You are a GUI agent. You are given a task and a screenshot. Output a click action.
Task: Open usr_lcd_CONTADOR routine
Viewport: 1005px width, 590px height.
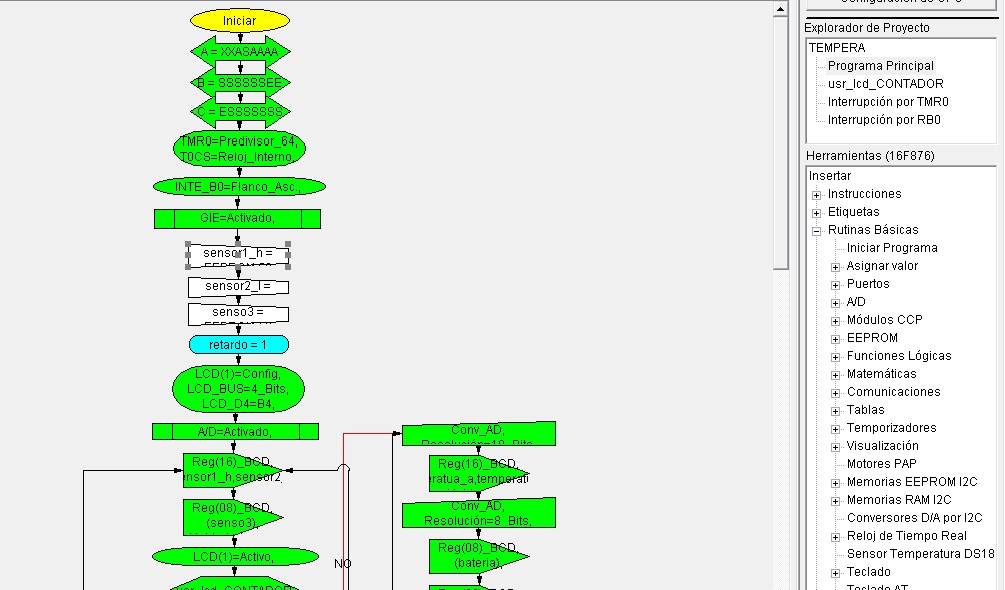coord(885,83)
